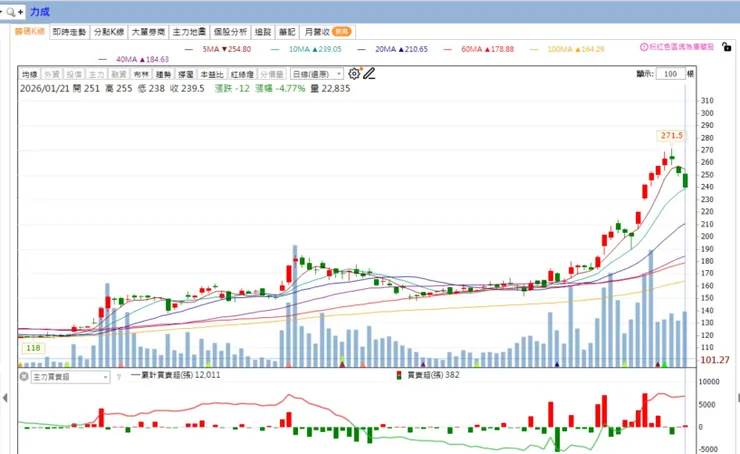Click the 買賣超(張) 382 legend
The image size is (740, 454).
[428, 375]
